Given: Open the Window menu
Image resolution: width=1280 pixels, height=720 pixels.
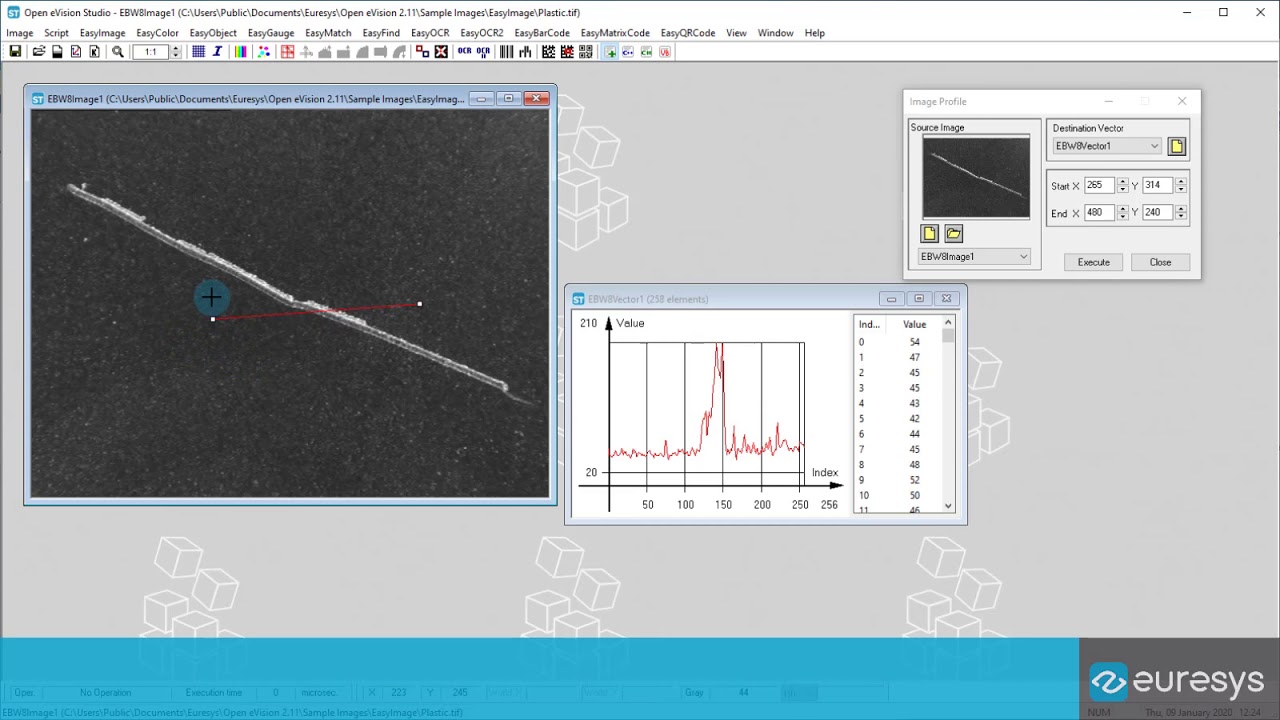Looking at the screenshot, I should click(x=775, y=33).
